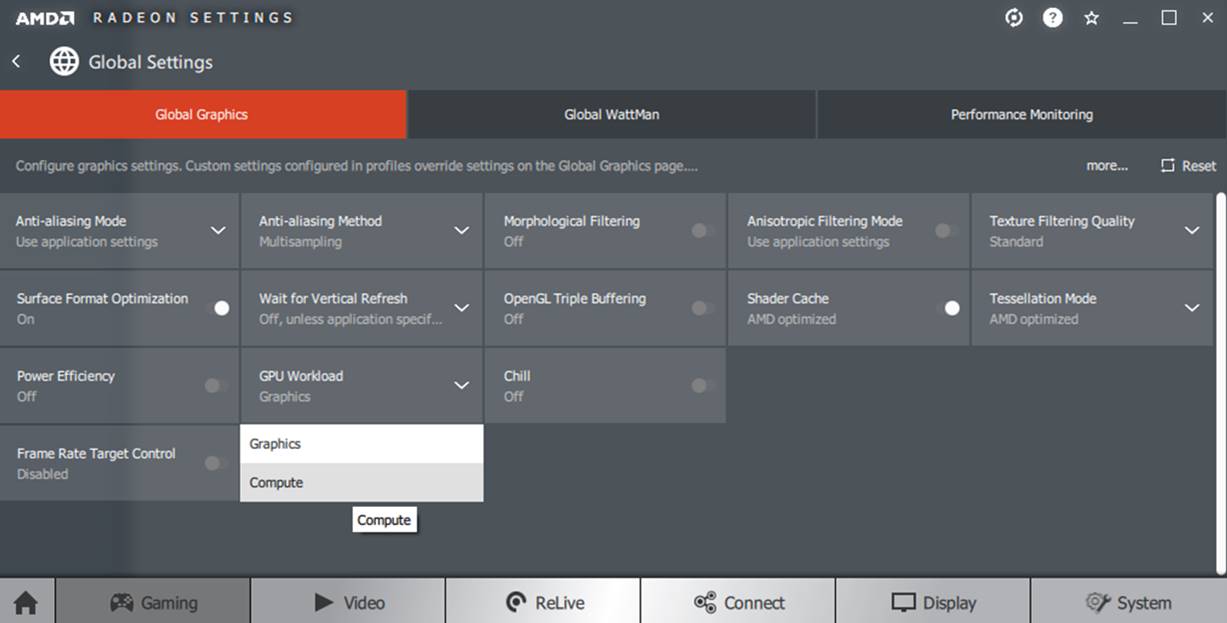Open the update notifications icon in title bar
This screenshot has height=623, width=1227.
[1014, 18]
